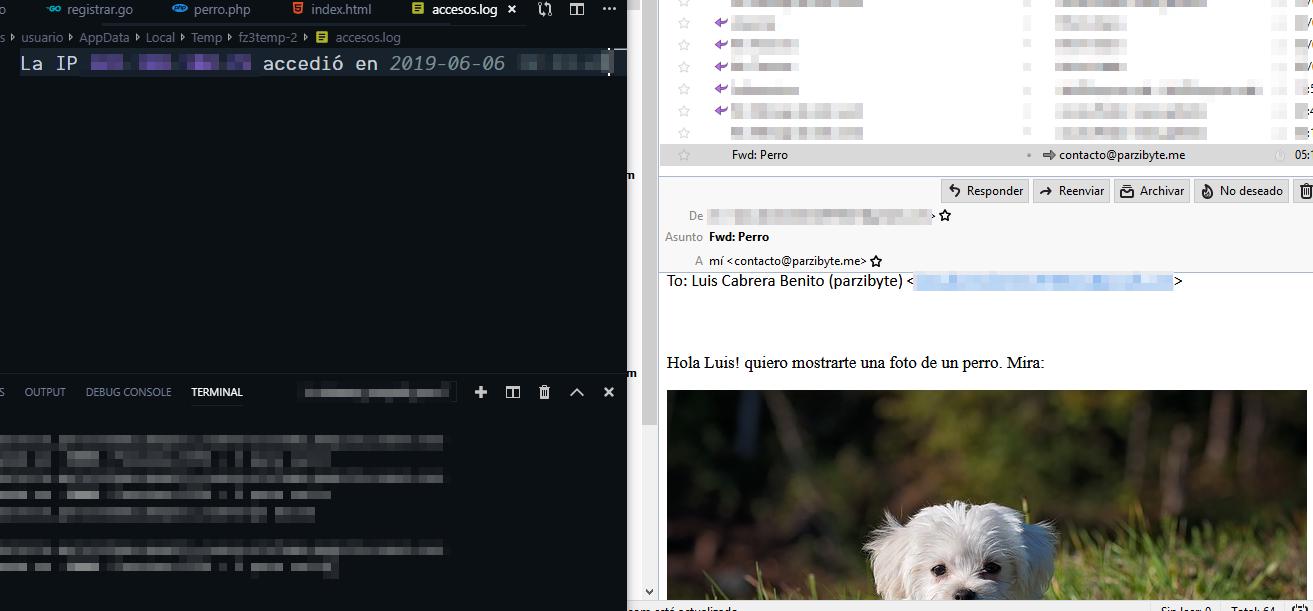Delete the email with trash button
This screenshot has height=611, width=1313.
point(1305,191)
